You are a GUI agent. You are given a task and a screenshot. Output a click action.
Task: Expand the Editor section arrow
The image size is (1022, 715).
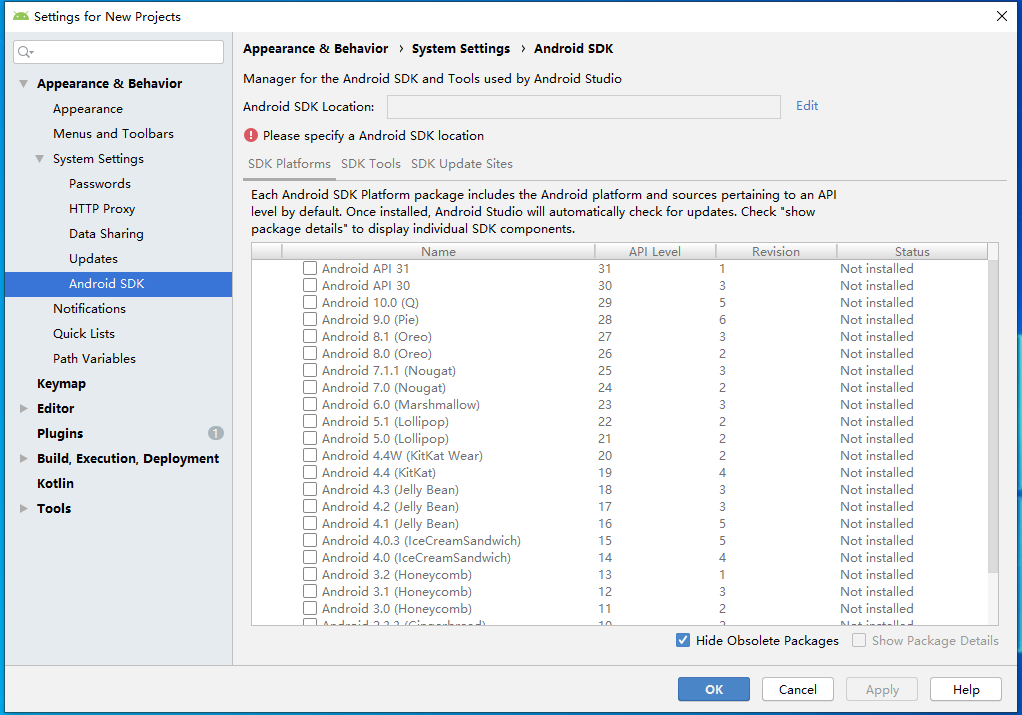(23, 409)
